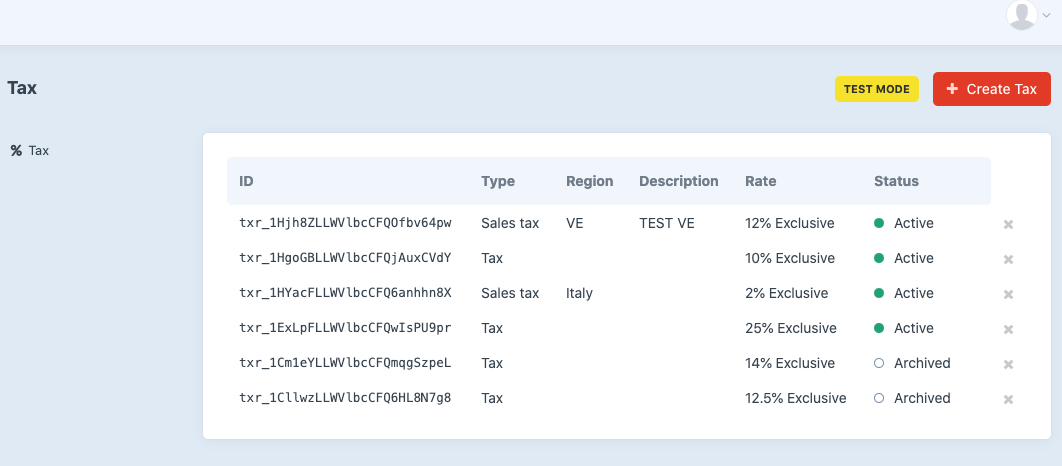The width and height of the screenshot is (1062, 466).
Task: Click the x icon for Italy sales tax
Action: pos(1008,295)
